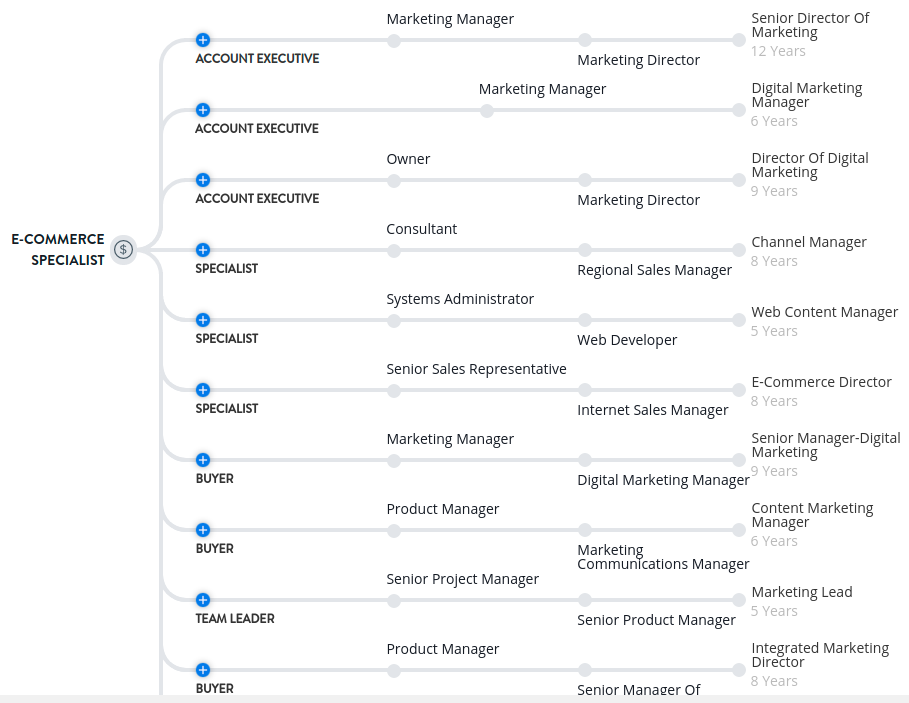
Task: Expand the third Account Executive path starting with Owner
Action: tap(203, 180)
